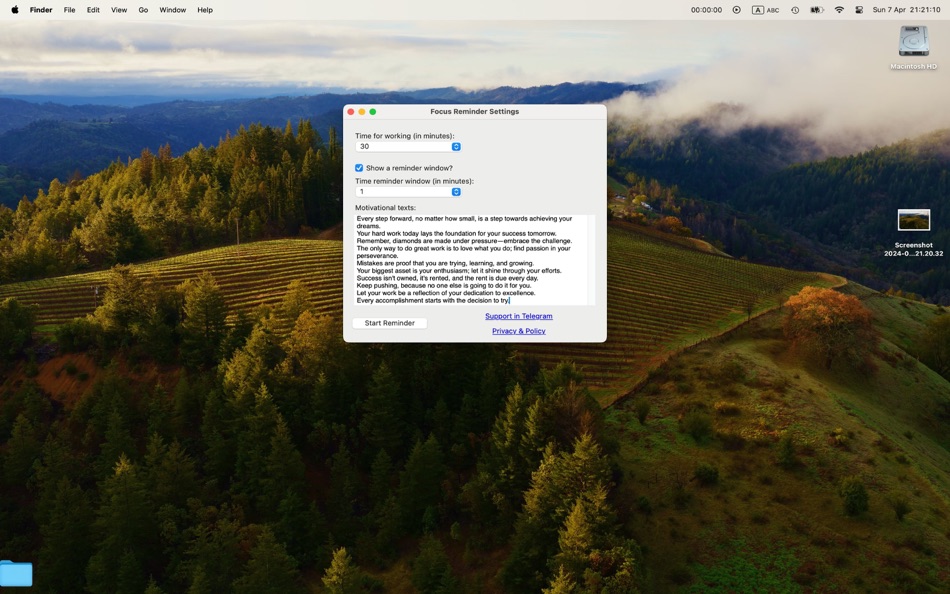Click the clock icon in the menu bar
The height and width of the screenshot is (594, 950).
coord(795,10)
